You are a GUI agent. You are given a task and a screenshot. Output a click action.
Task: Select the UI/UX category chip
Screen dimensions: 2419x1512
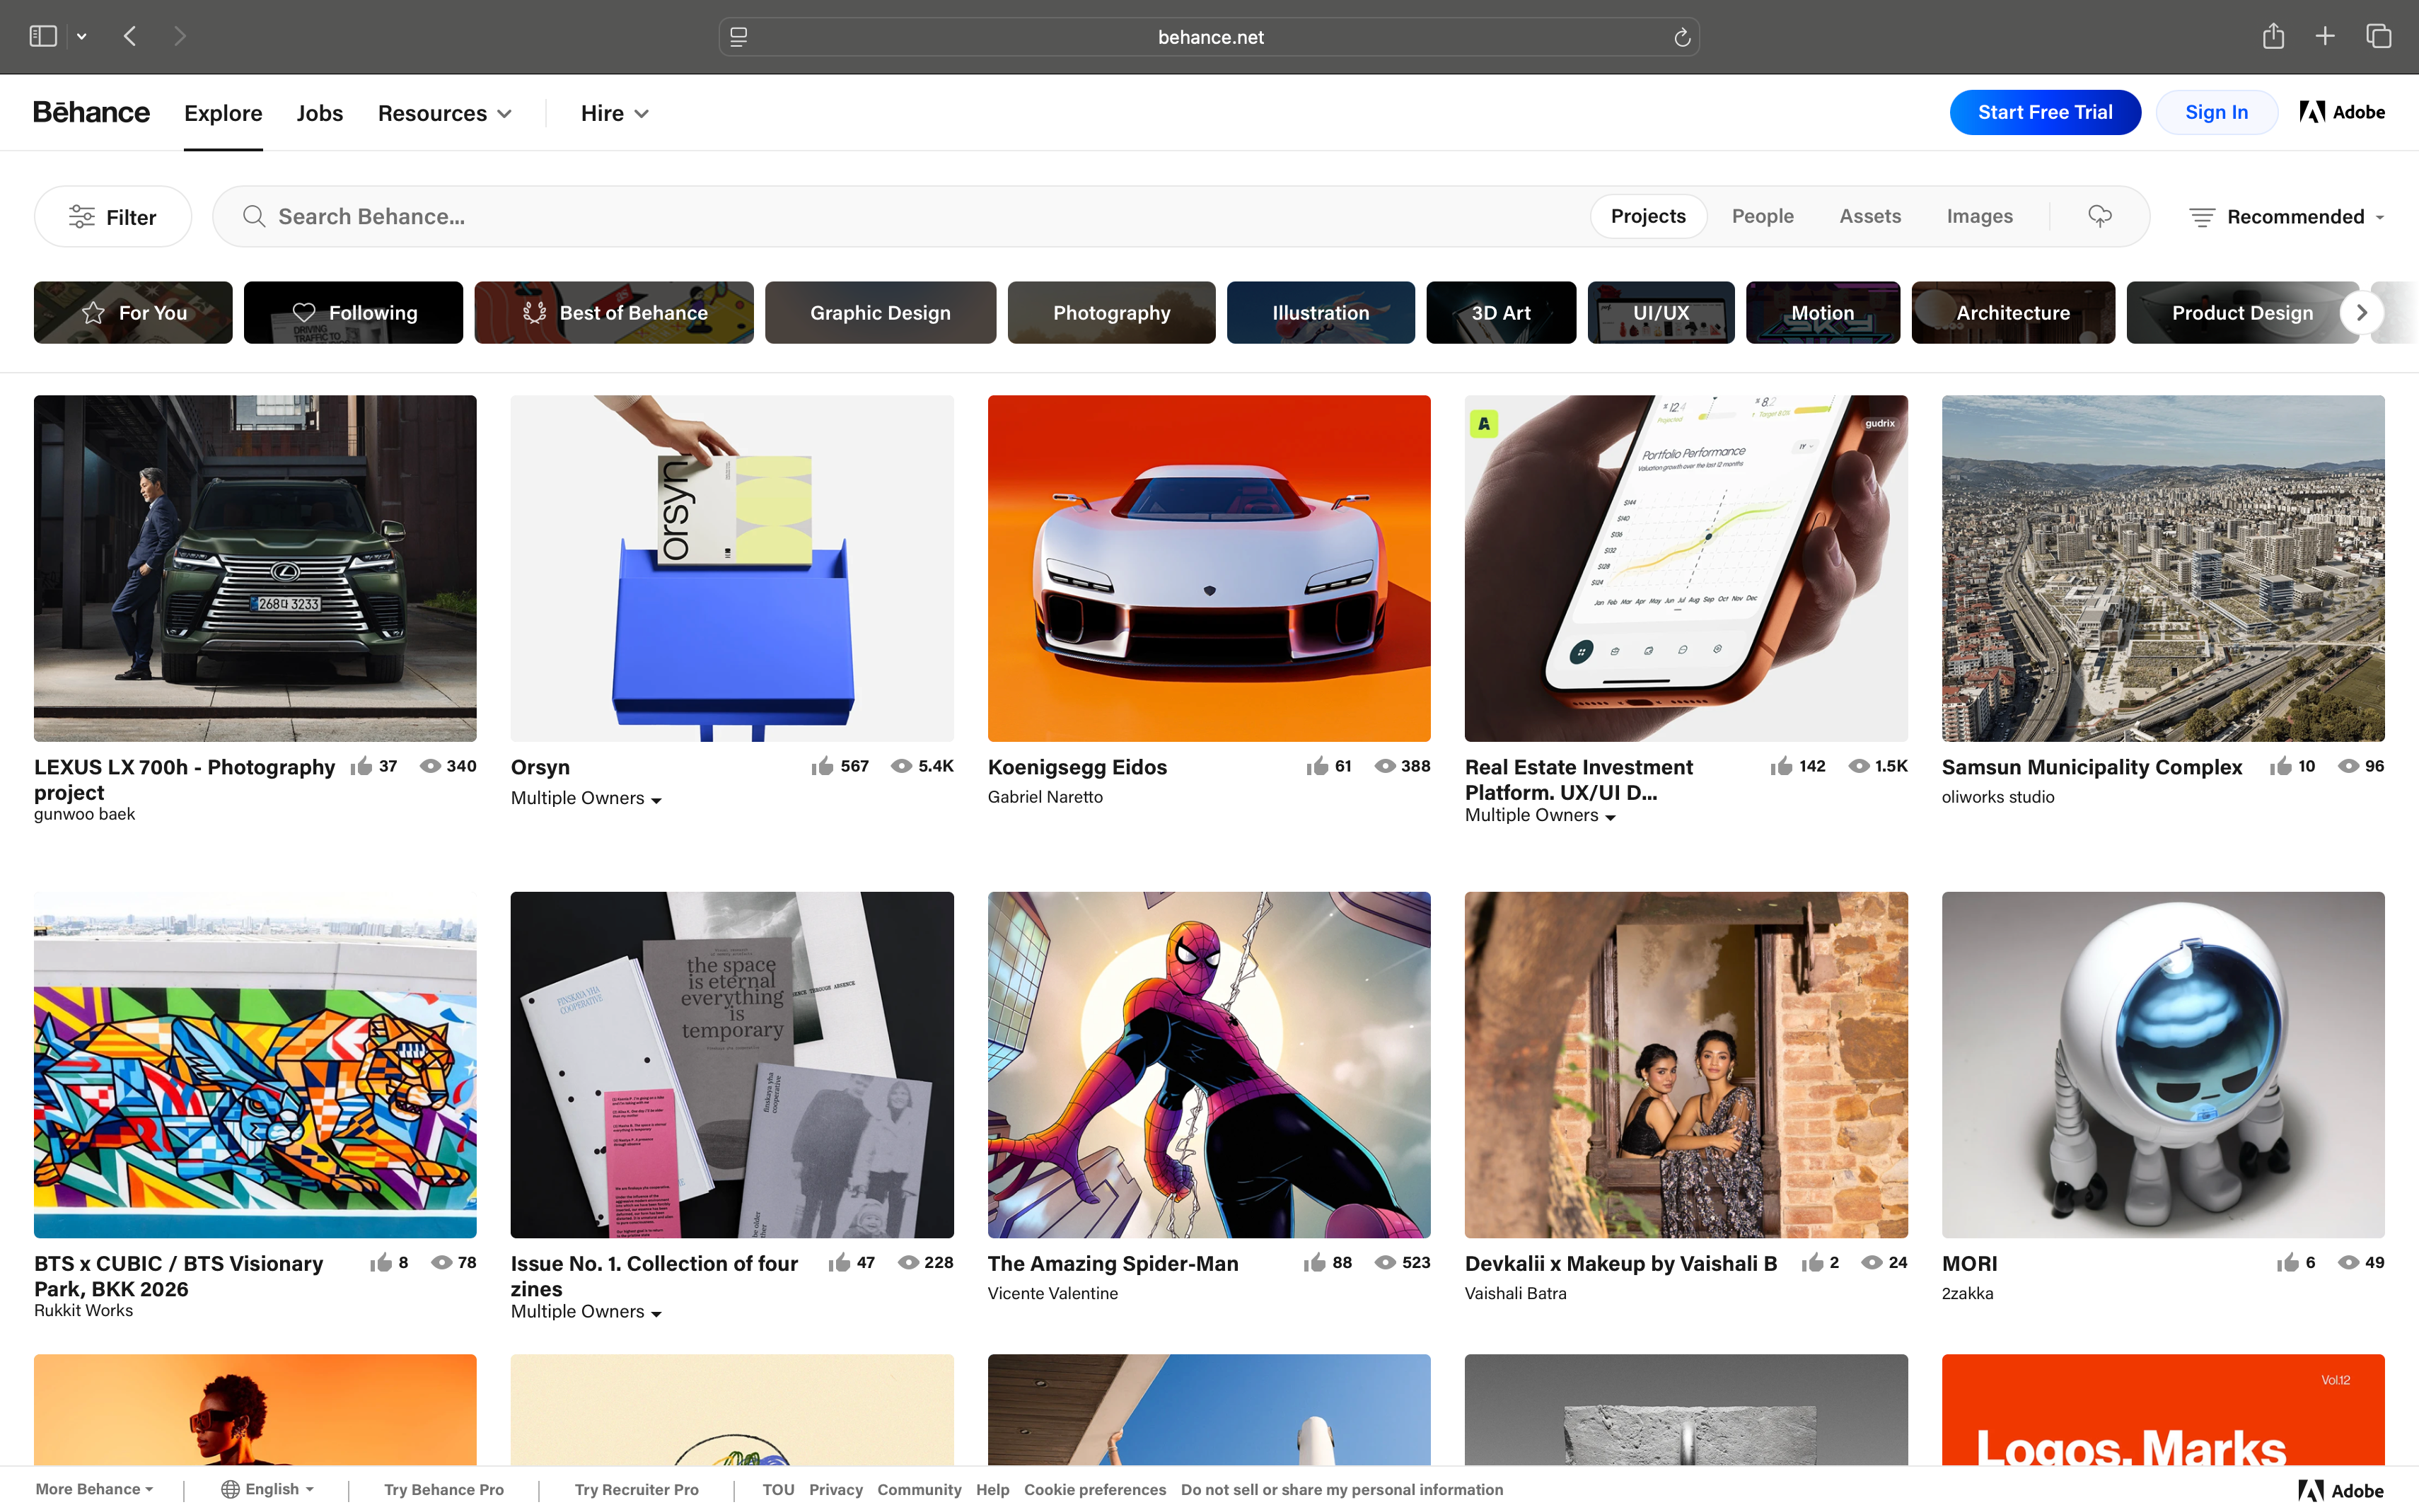click(x=1661, y=312)
